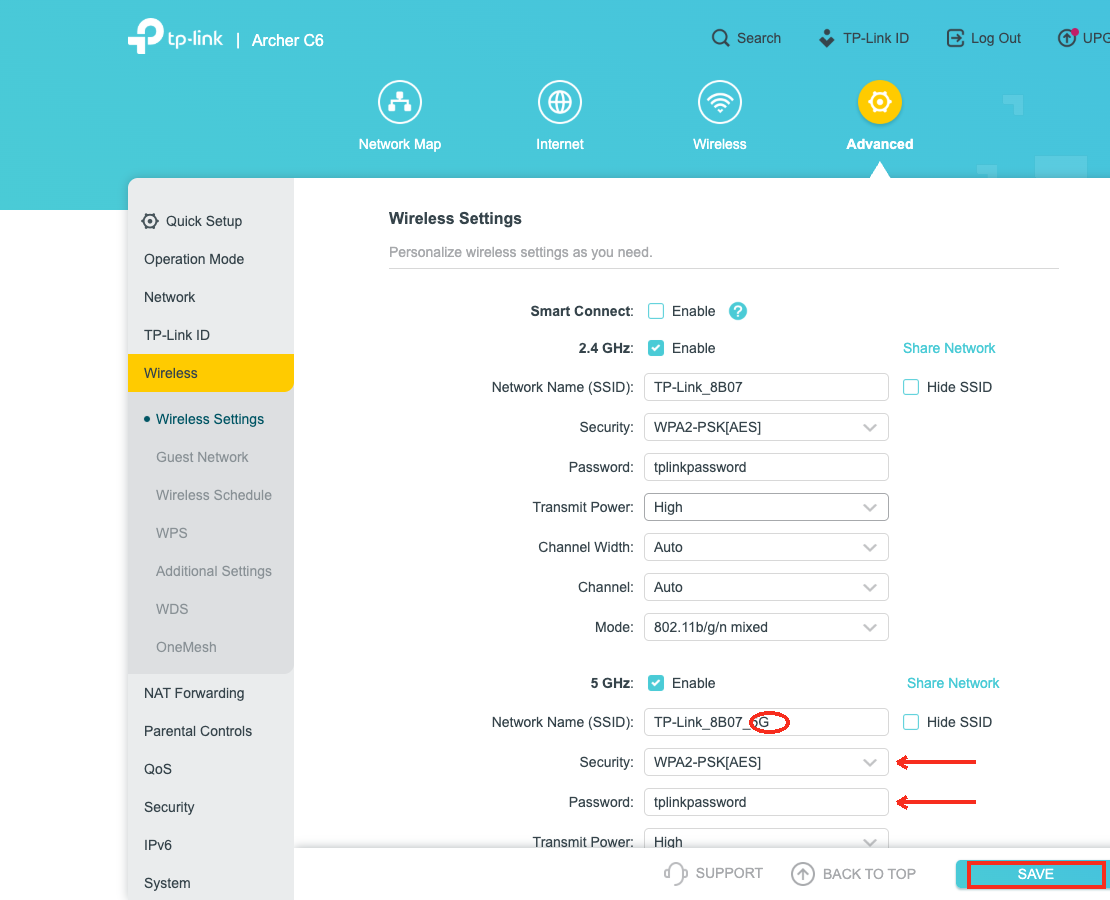Check Hide SSID for 2.4 GHz network
The height and width of the screenshot is (900, 1110).
(910, 387)
